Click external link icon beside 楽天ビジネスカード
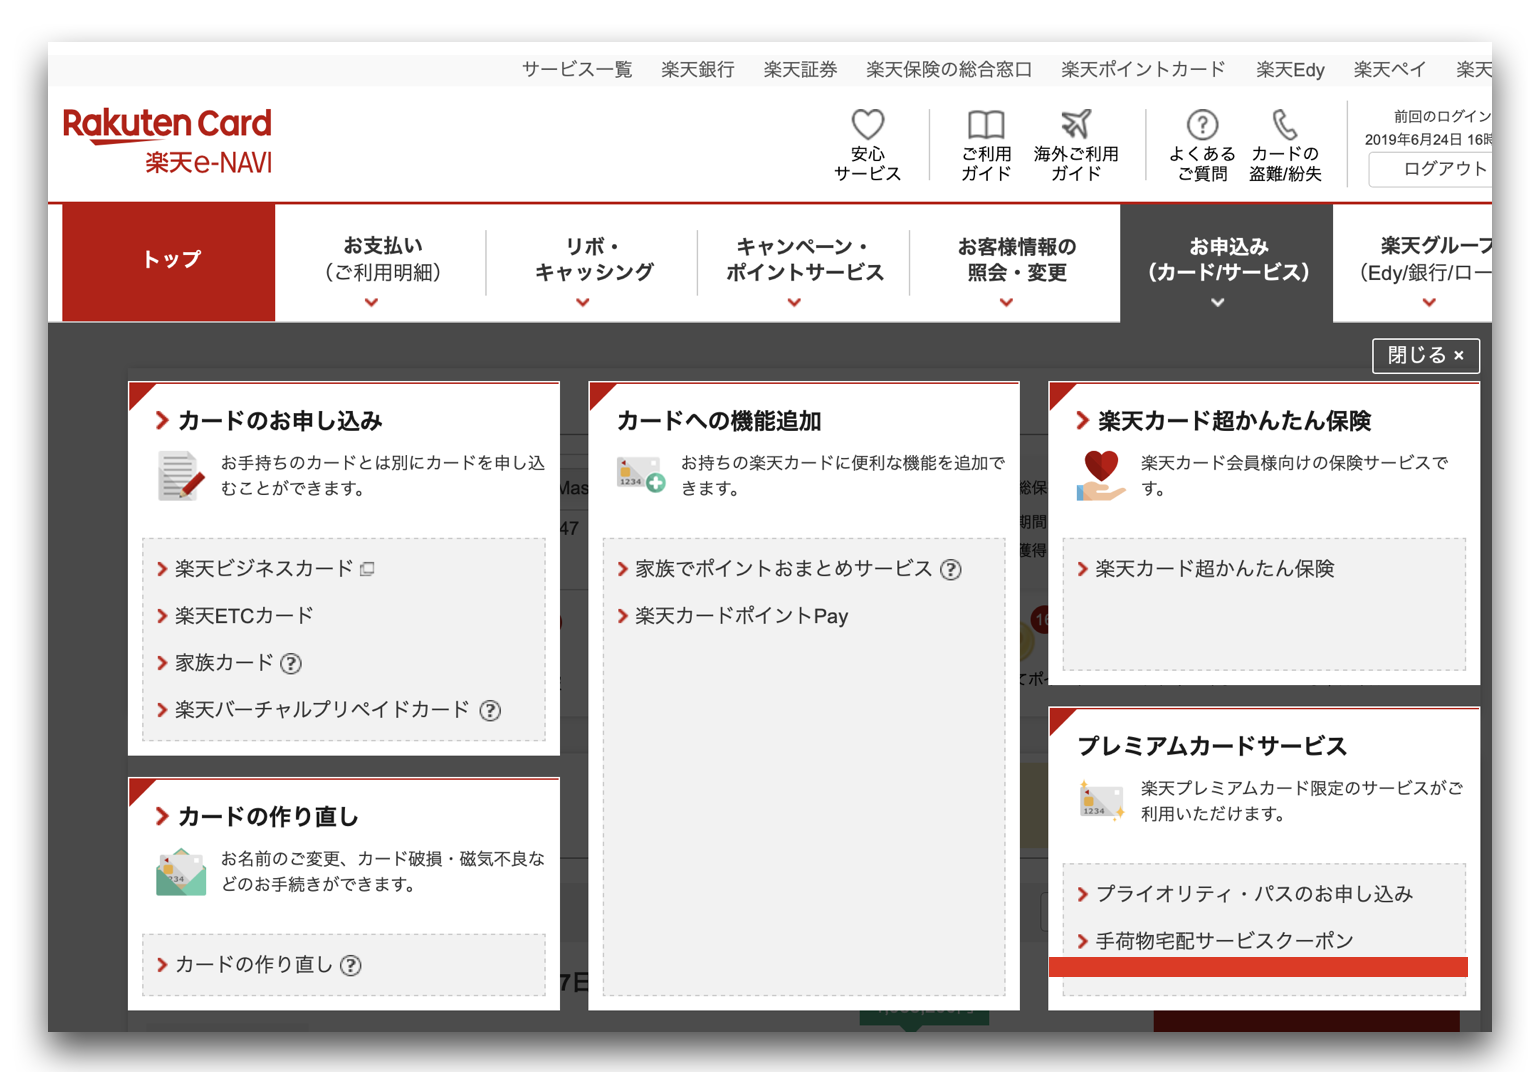Screen dimensions: 1530x1072 click(x=368, y=569)
